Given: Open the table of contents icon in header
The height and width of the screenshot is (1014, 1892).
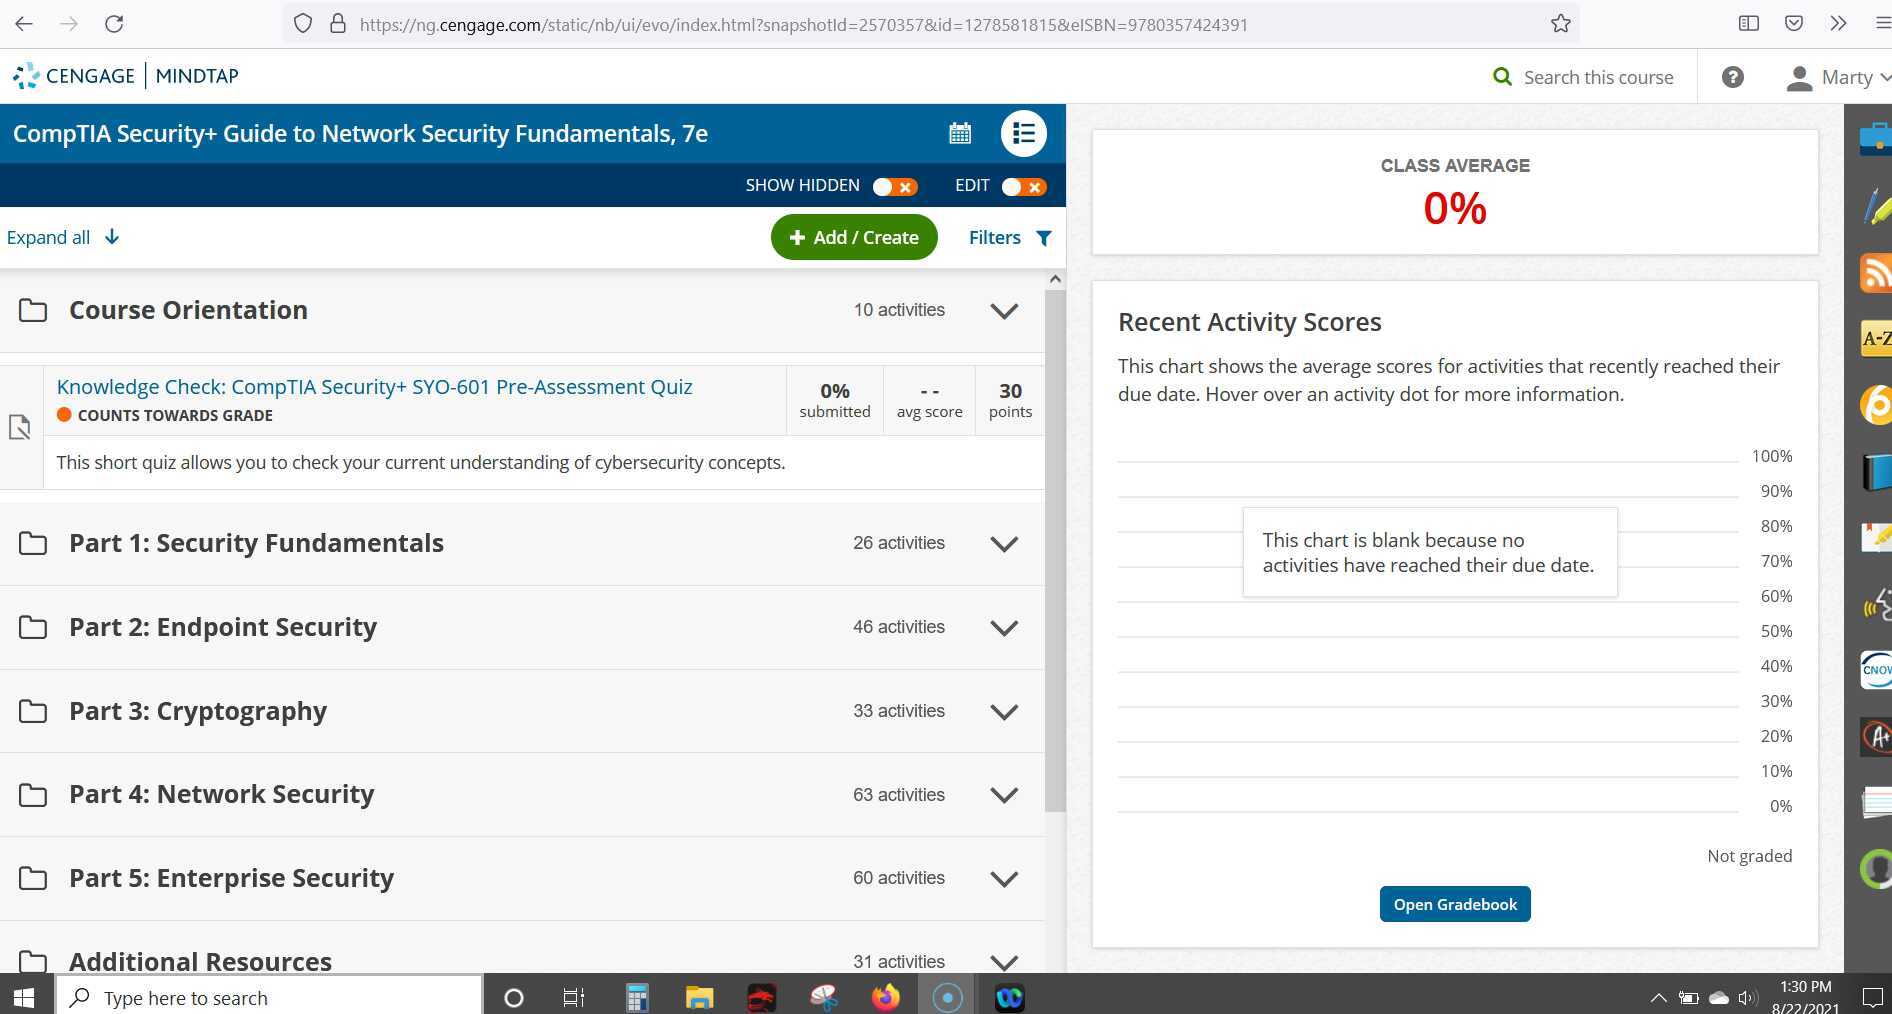Looking at the screenshot, I should pos(1022,133).
